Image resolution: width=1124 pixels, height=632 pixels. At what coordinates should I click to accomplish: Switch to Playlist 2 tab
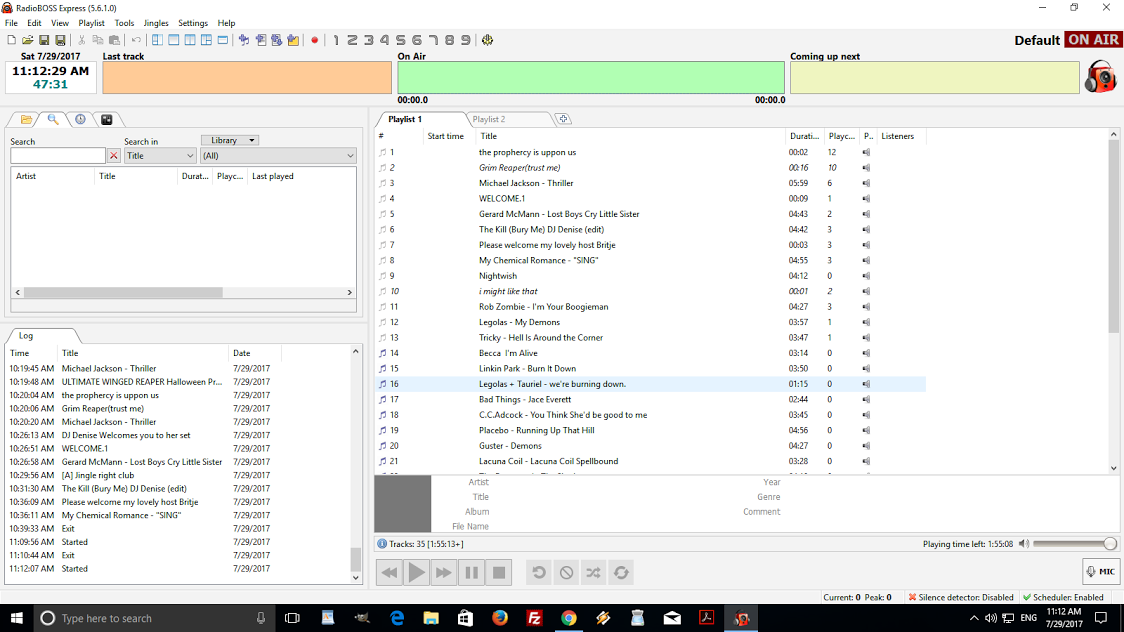489,119
